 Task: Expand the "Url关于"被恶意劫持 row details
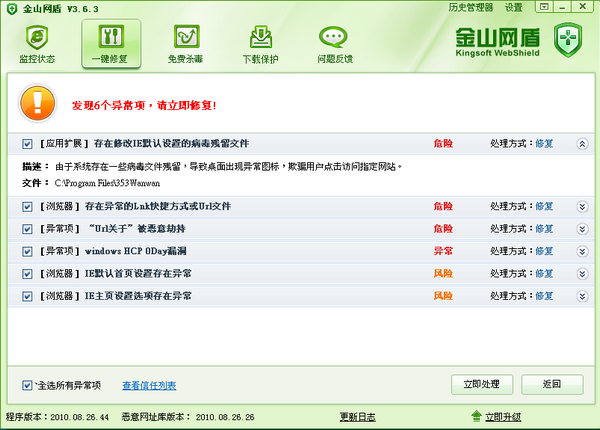[x=582, y=229]
